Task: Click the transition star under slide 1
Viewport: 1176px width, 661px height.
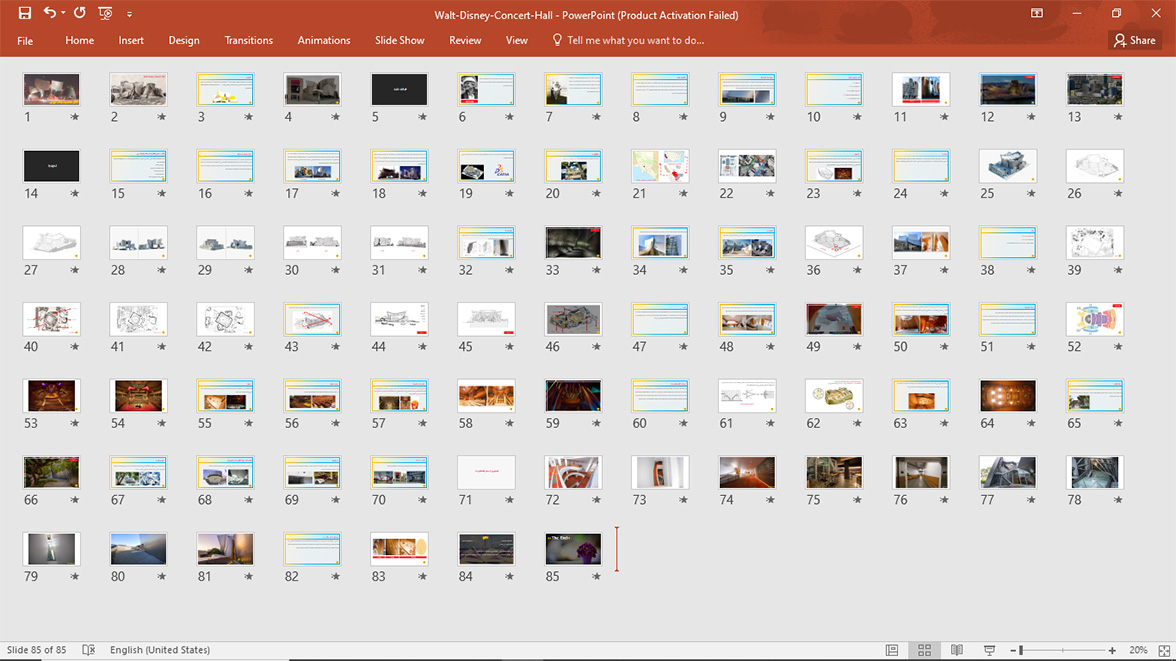Action: pos(74,117)
